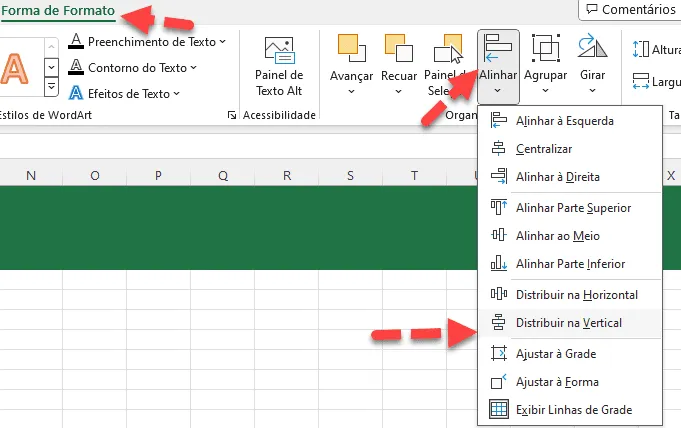This screenshot has width=681, height=428.
Task: Click the Contorno do Texto icon
Action: click(76, 67)
